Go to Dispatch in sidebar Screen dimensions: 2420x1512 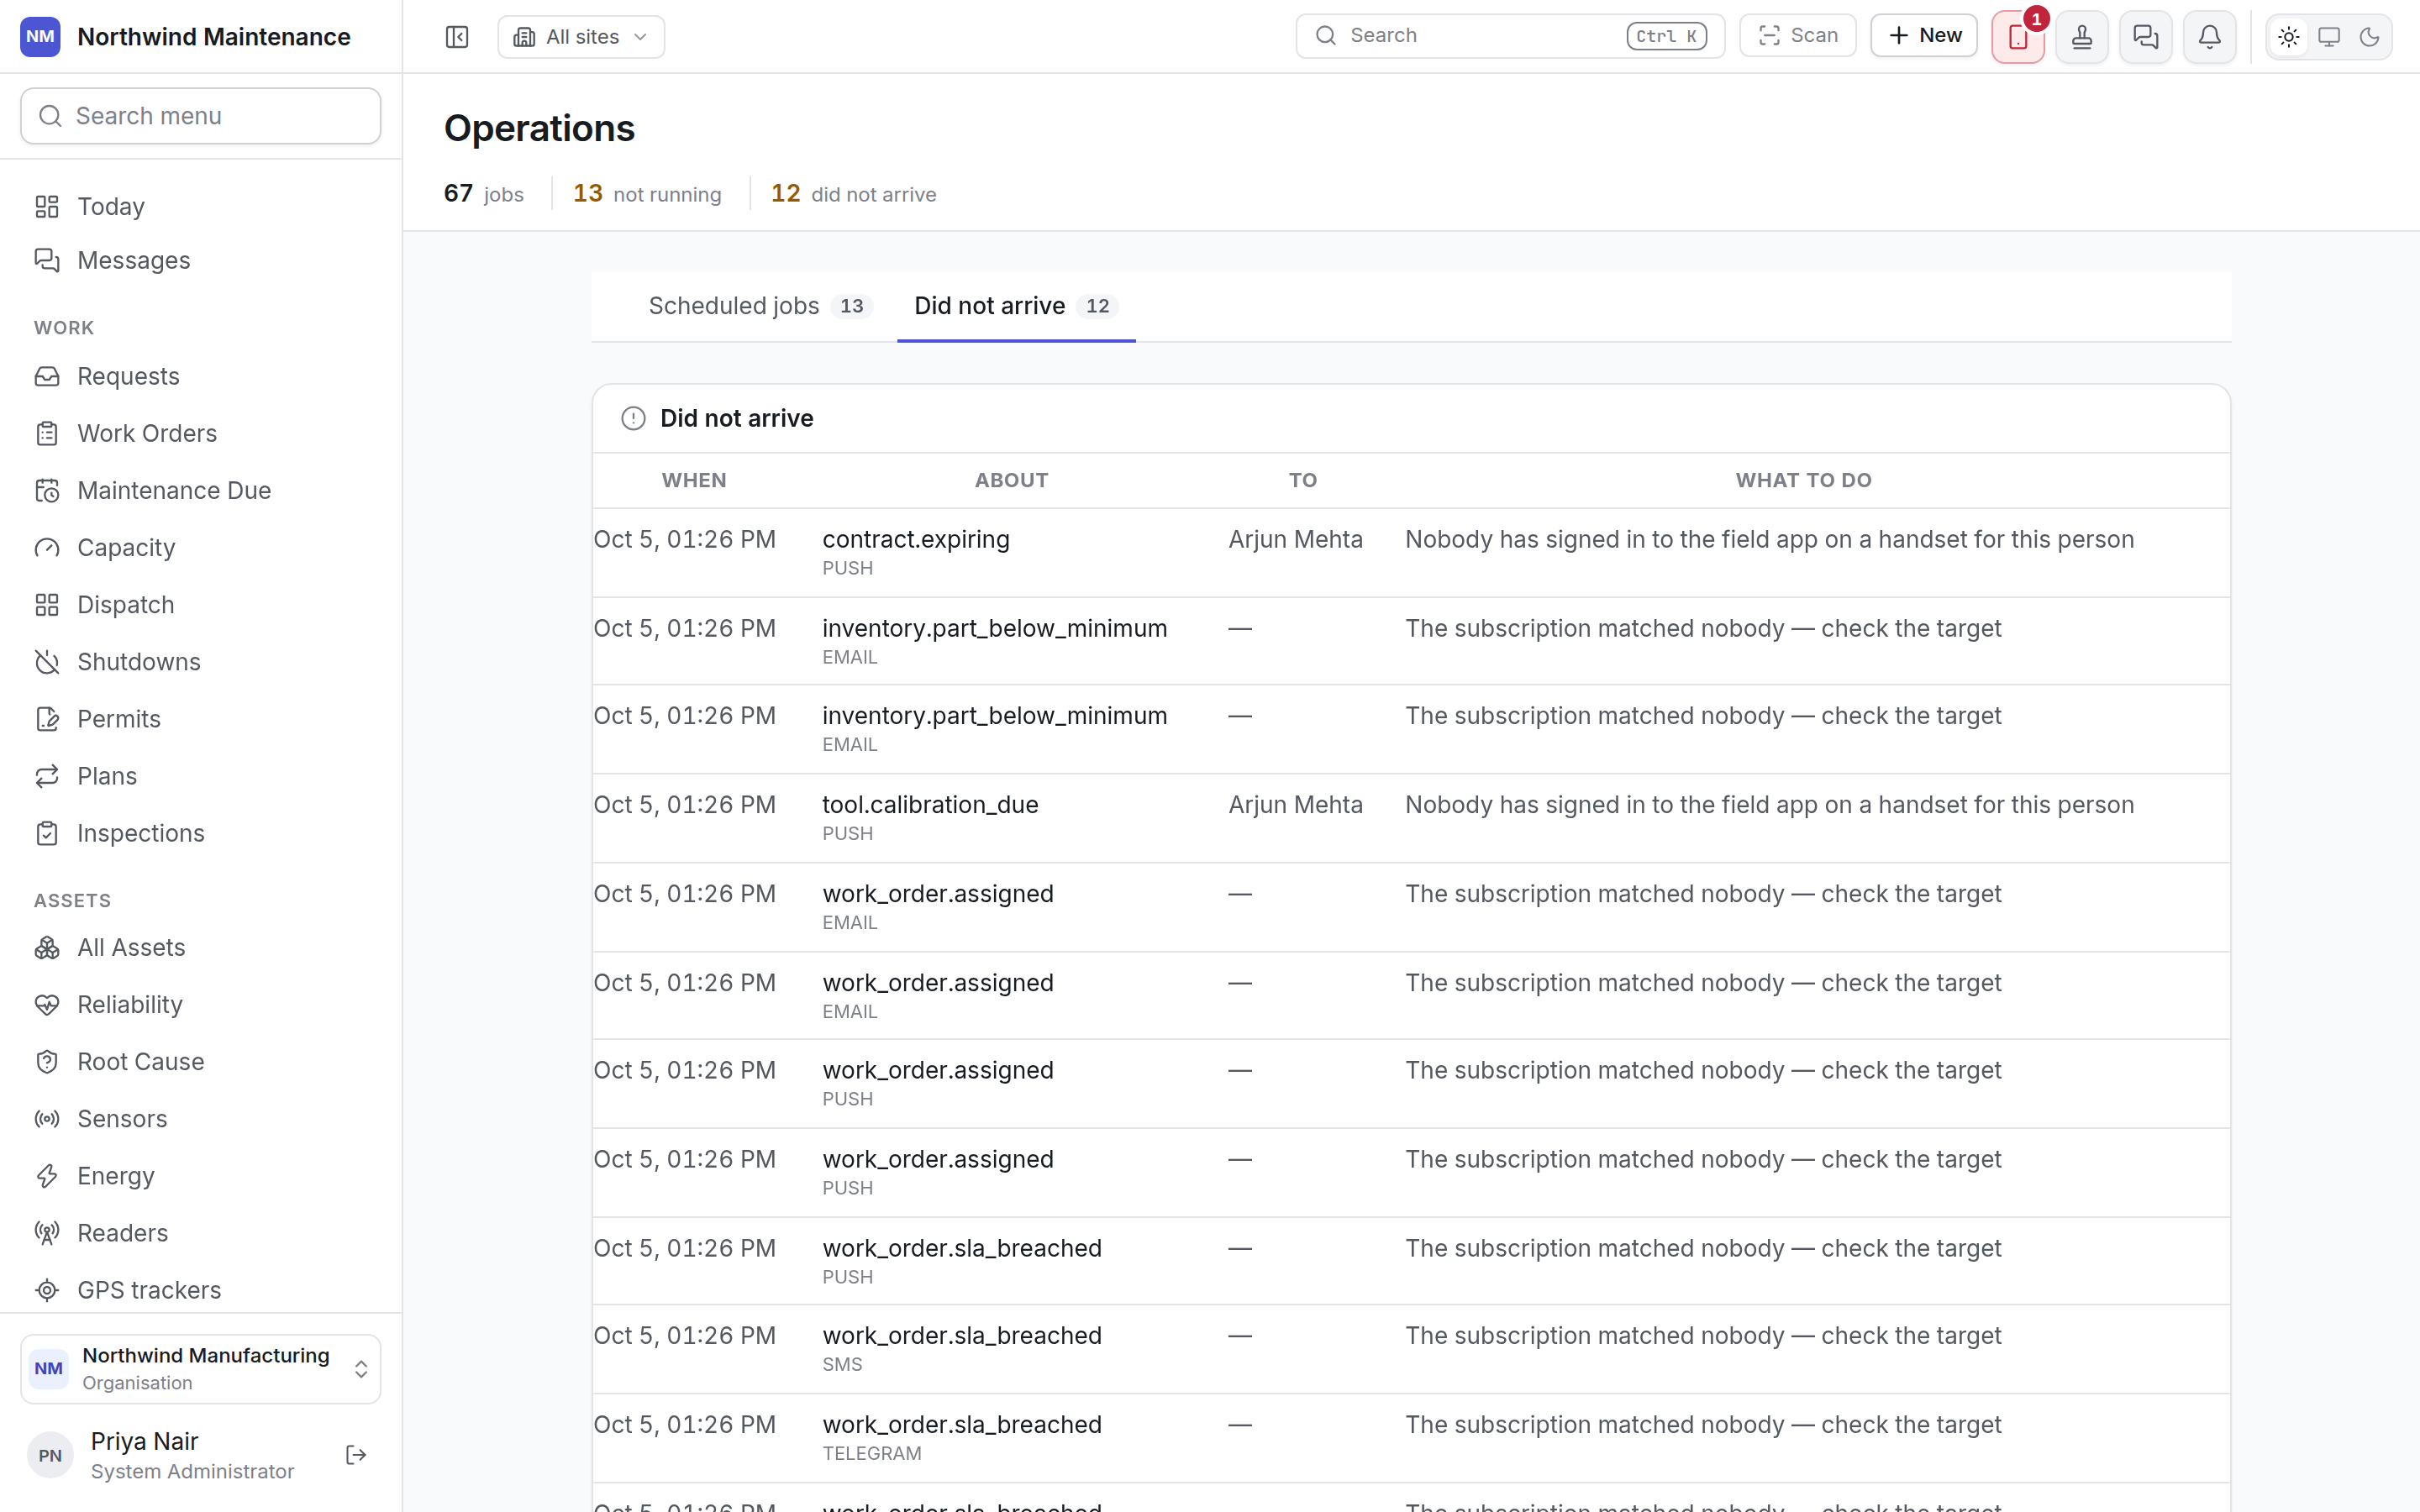click(x=201, y=605)
